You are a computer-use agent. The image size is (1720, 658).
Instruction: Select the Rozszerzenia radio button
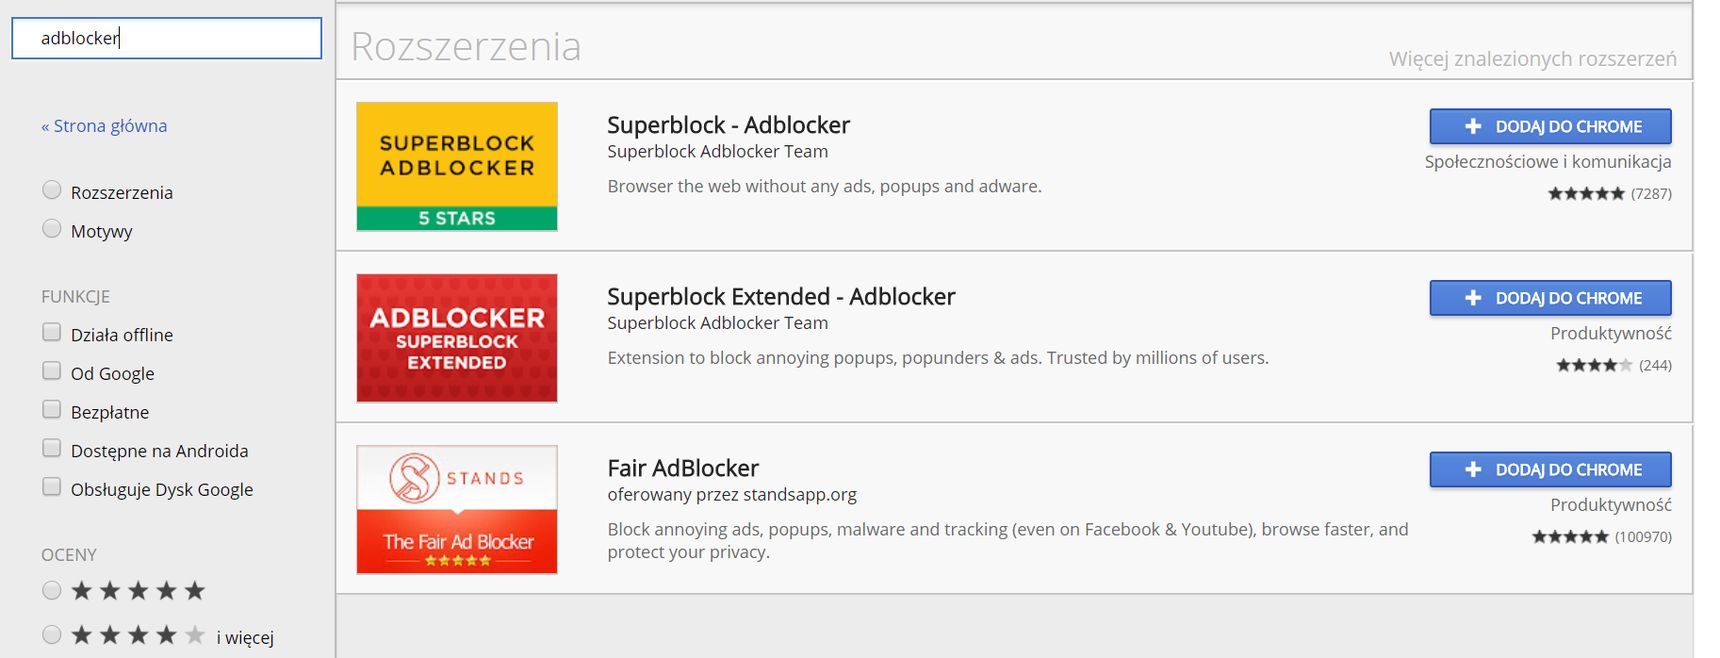click(x=52, y=190)
